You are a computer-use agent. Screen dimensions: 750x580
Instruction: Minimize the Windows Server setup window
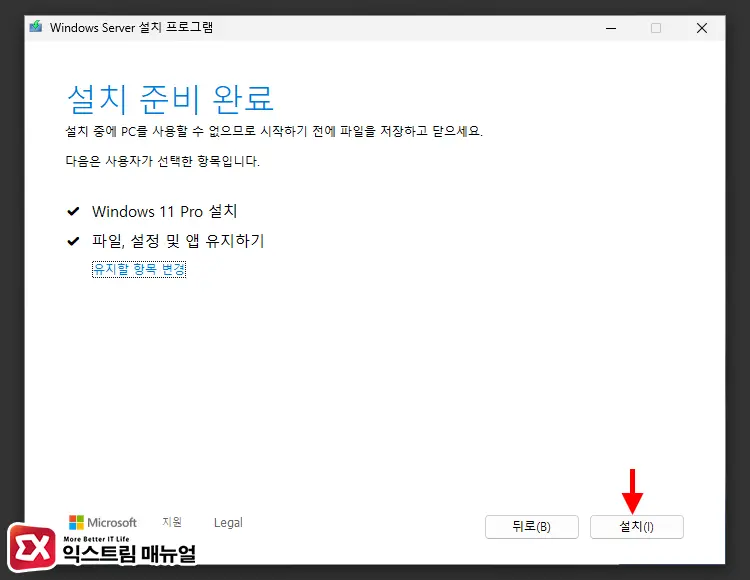(x=611, y=28)
